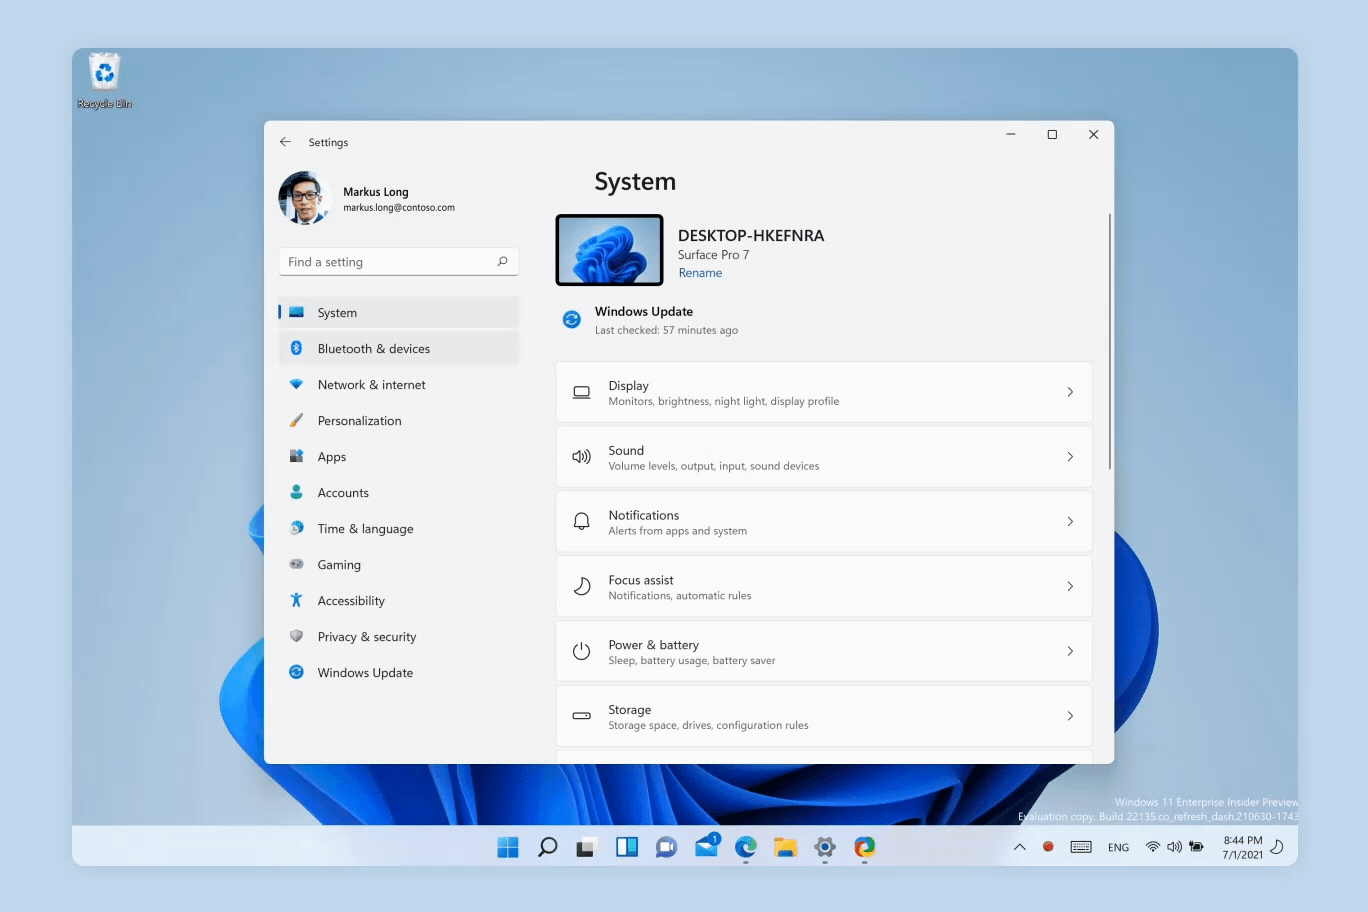Expand the Sound settings row chevron
Viewport: 1368px width, 912px height.
coord(1070,456)
